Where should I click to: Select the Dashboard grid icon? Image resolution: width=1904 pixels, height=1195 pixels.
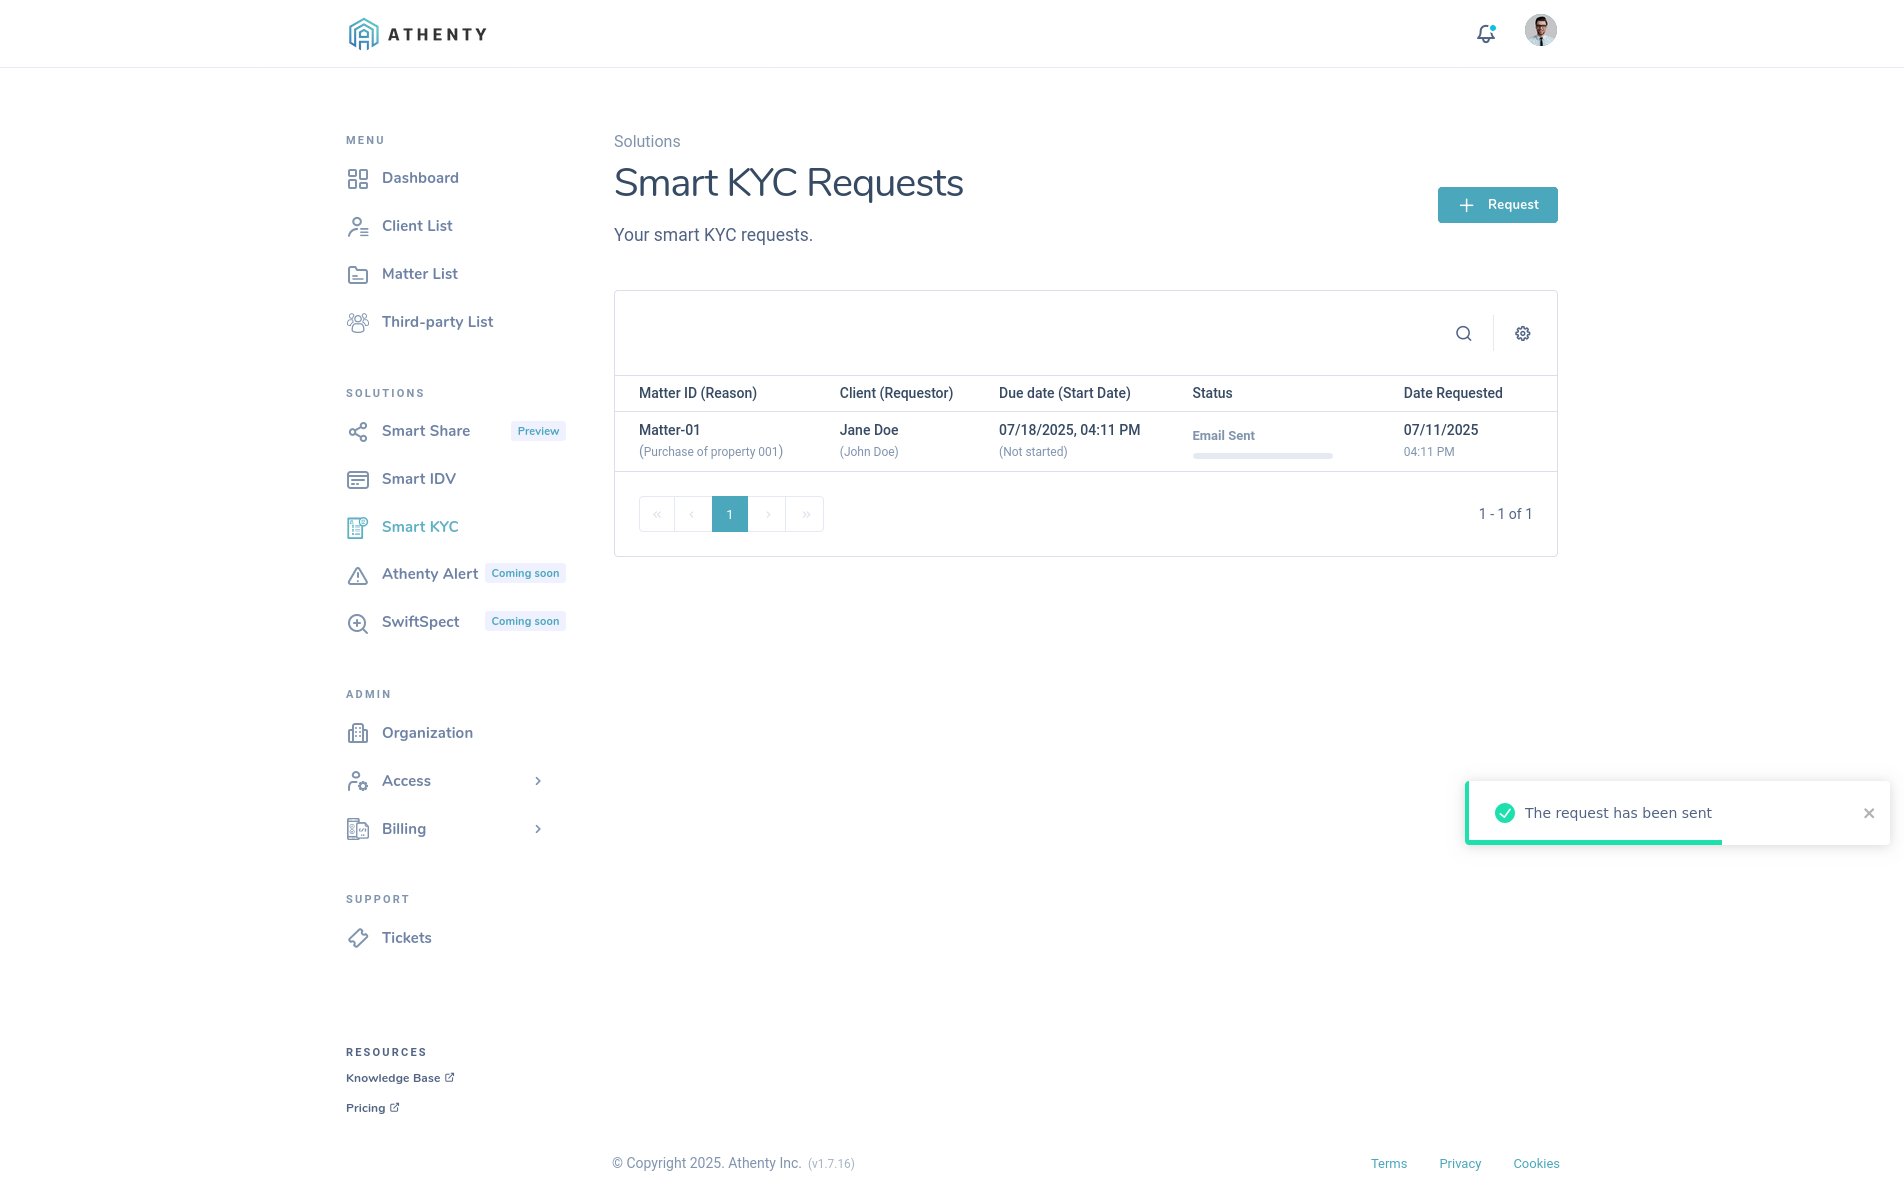[x=358, y=178]
